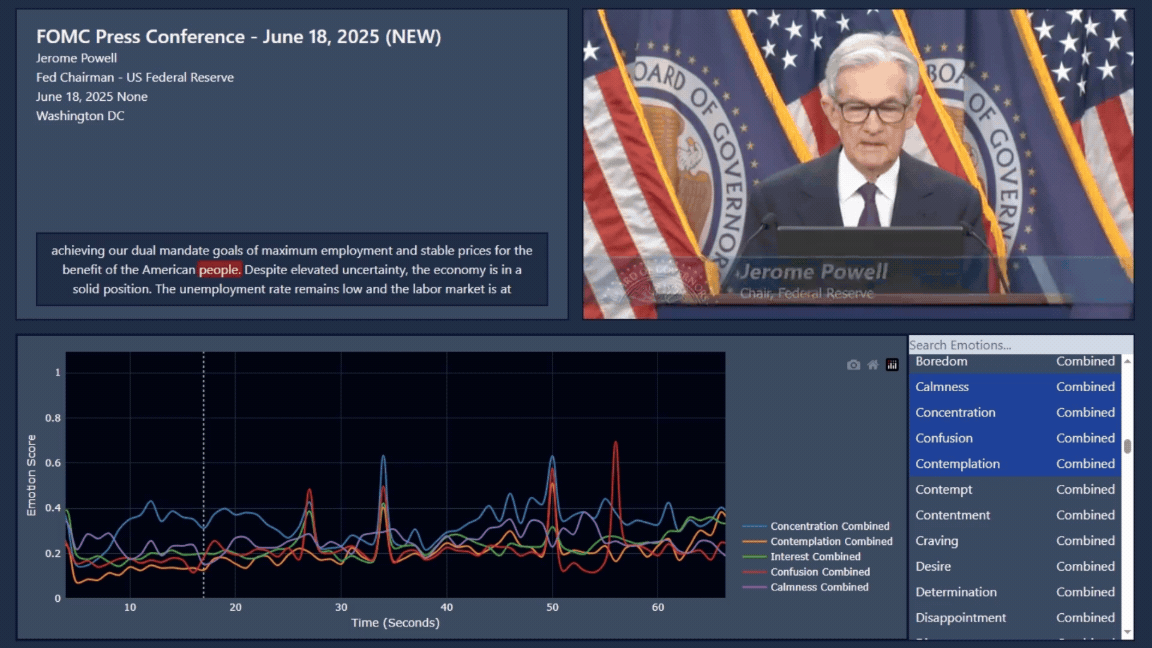Toggle the Calmness Combined legend entry
The image size is (1152, 648).
tap(819, 587)
